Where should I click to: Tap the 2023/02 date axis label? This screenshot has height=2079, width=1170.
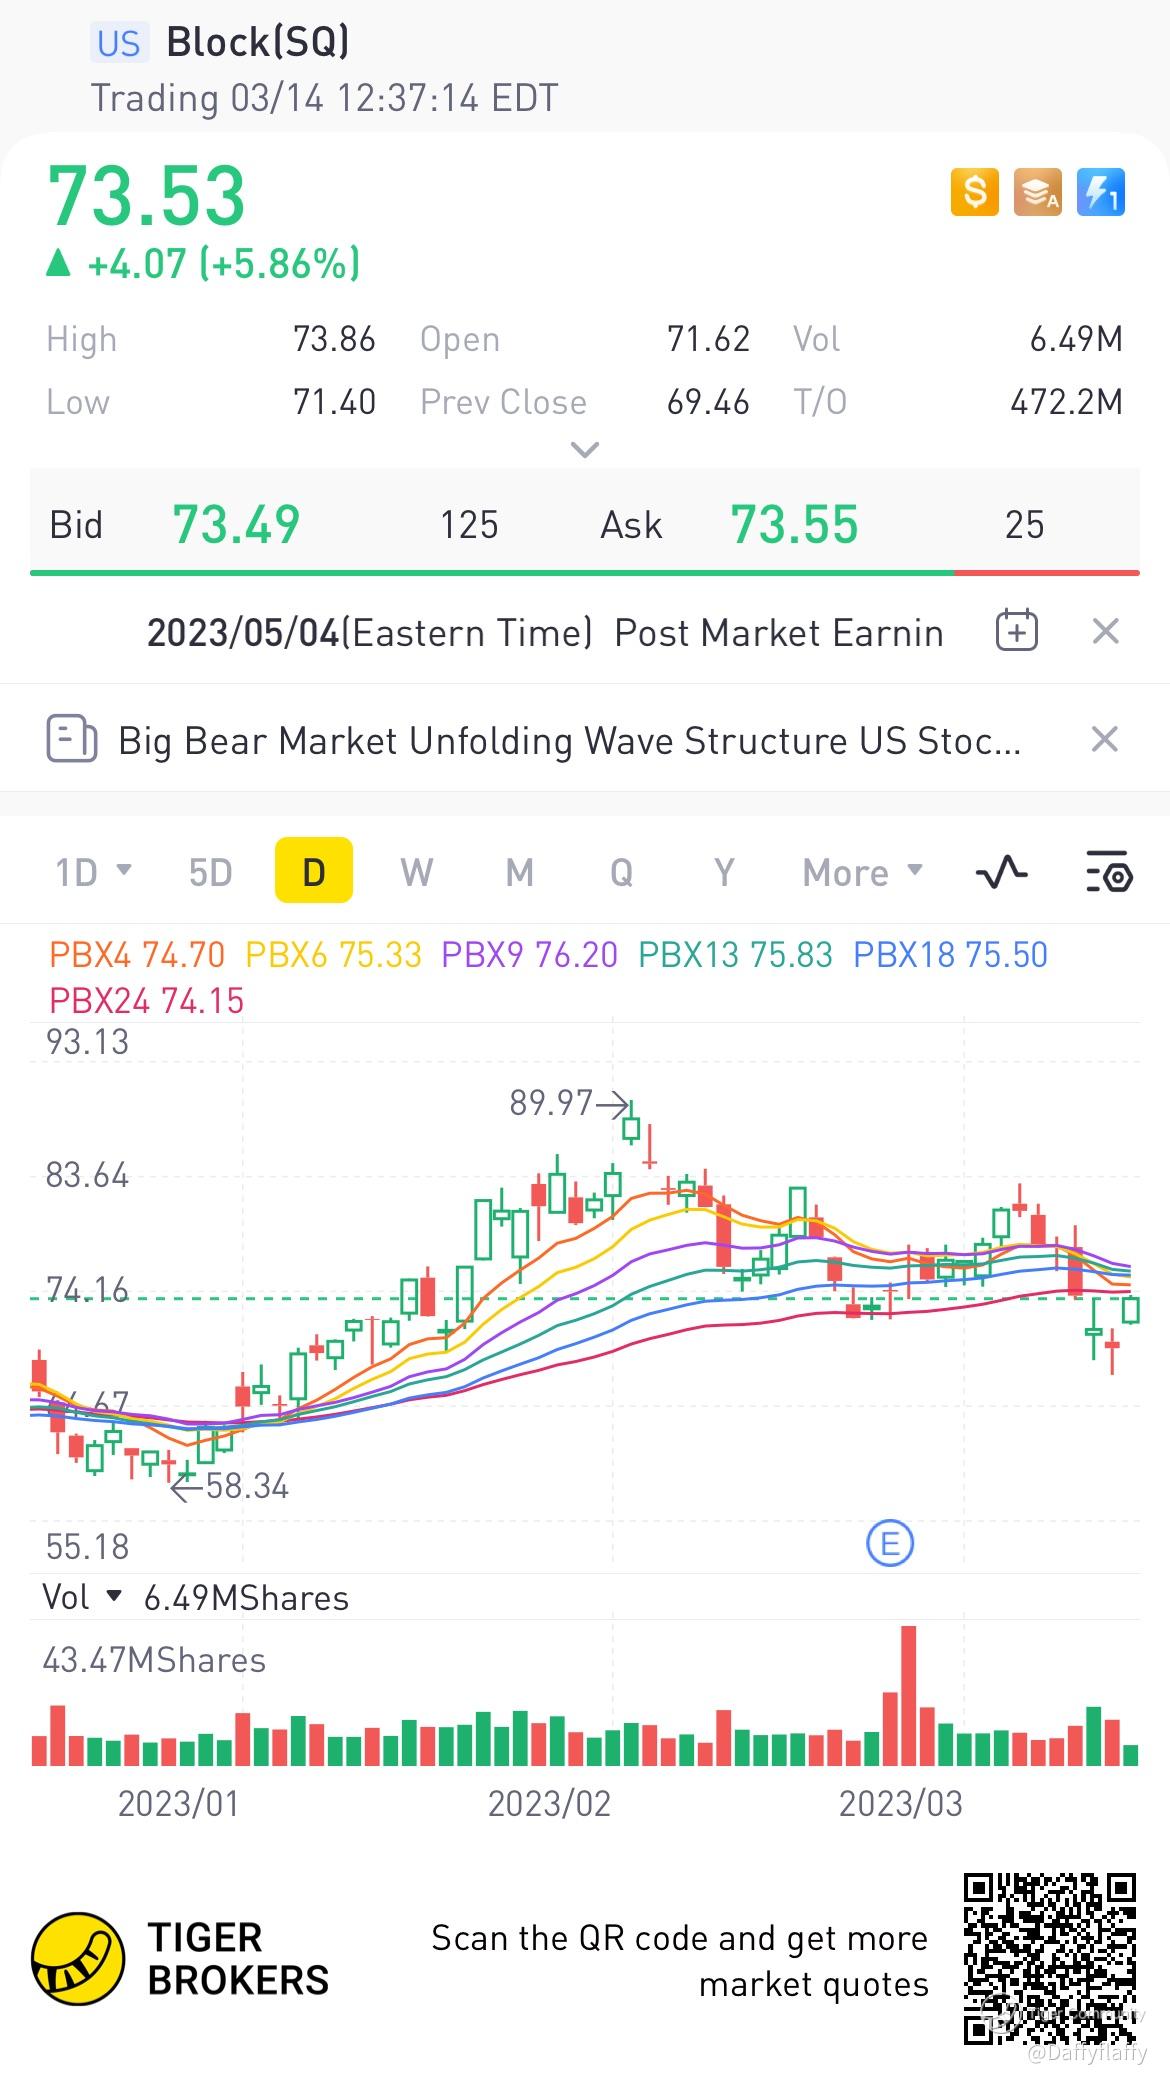coord(549,1803)
